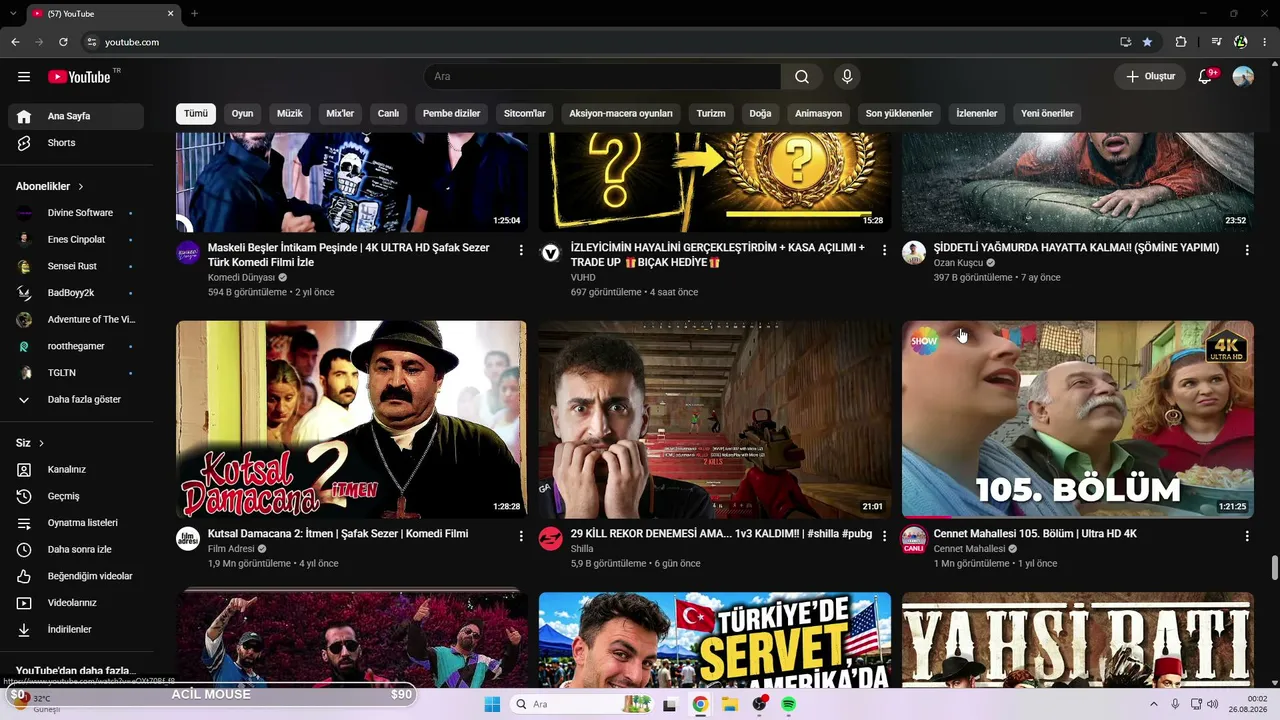The height and width of the screenshot is (720, 1280).
Task: Type in the Ara search field
Action: click(603, 77)
